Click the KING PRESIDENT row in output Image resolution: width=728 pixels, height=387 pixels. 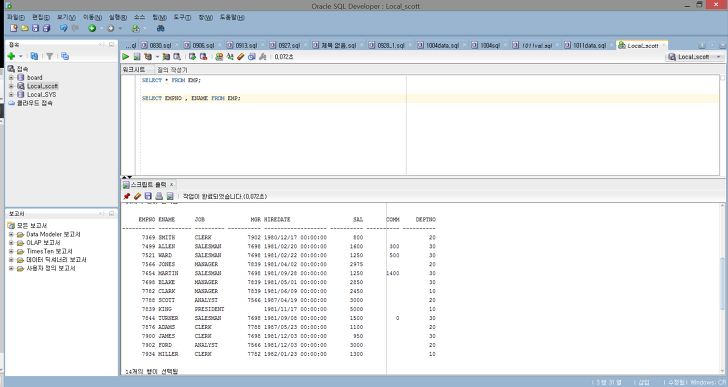tap(289, 309)
